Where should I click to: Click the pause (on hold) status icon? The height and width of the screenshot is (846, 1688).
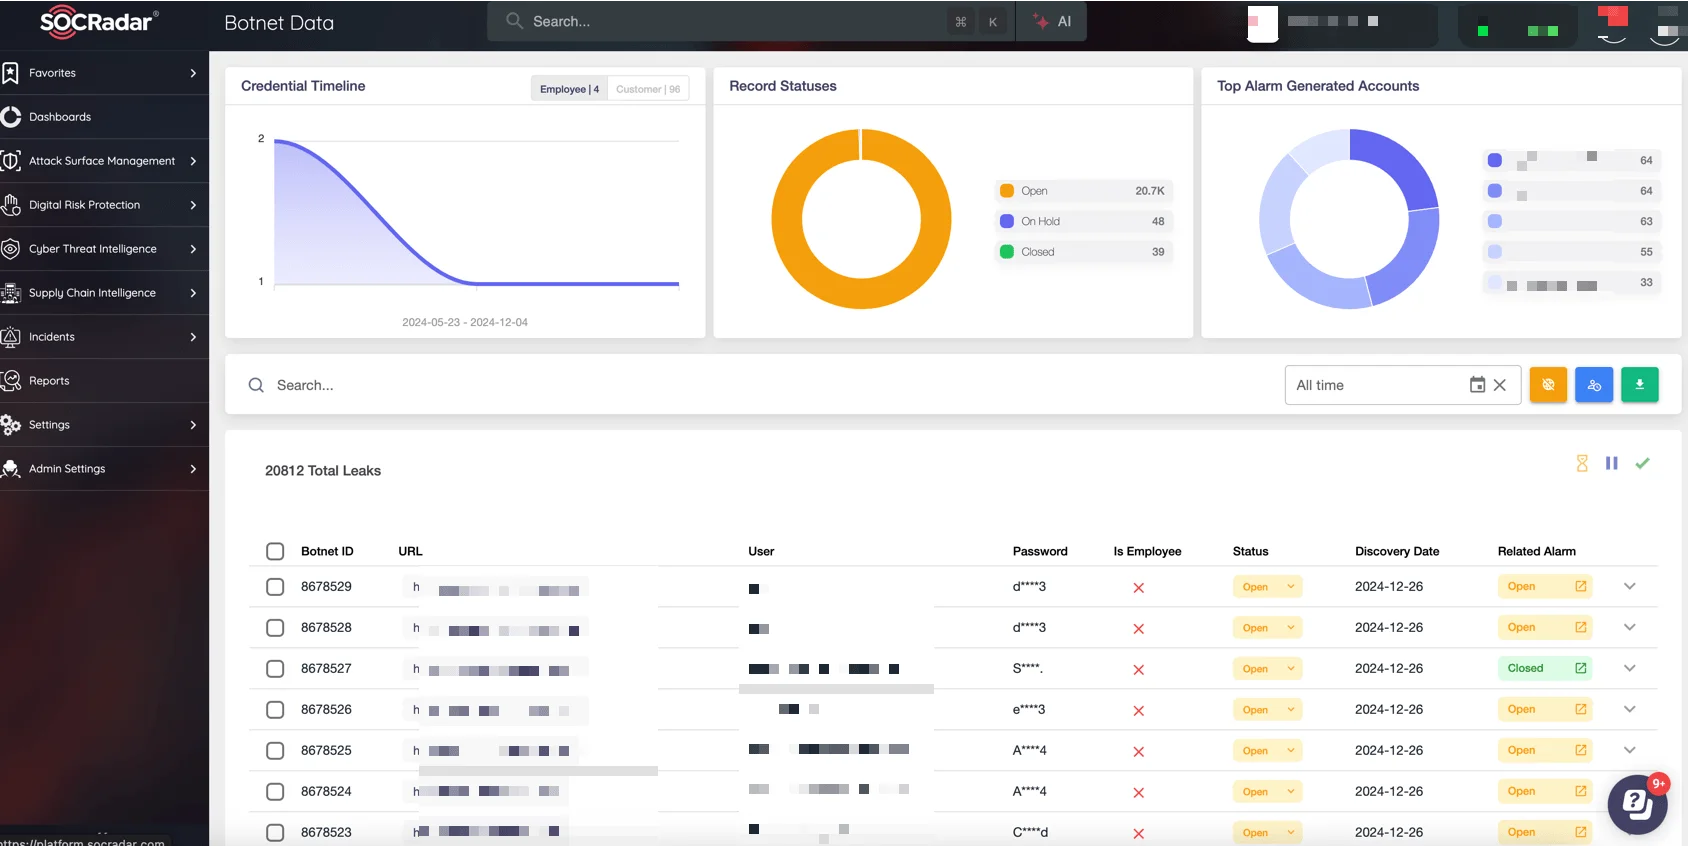click(x=1612, y=463)
